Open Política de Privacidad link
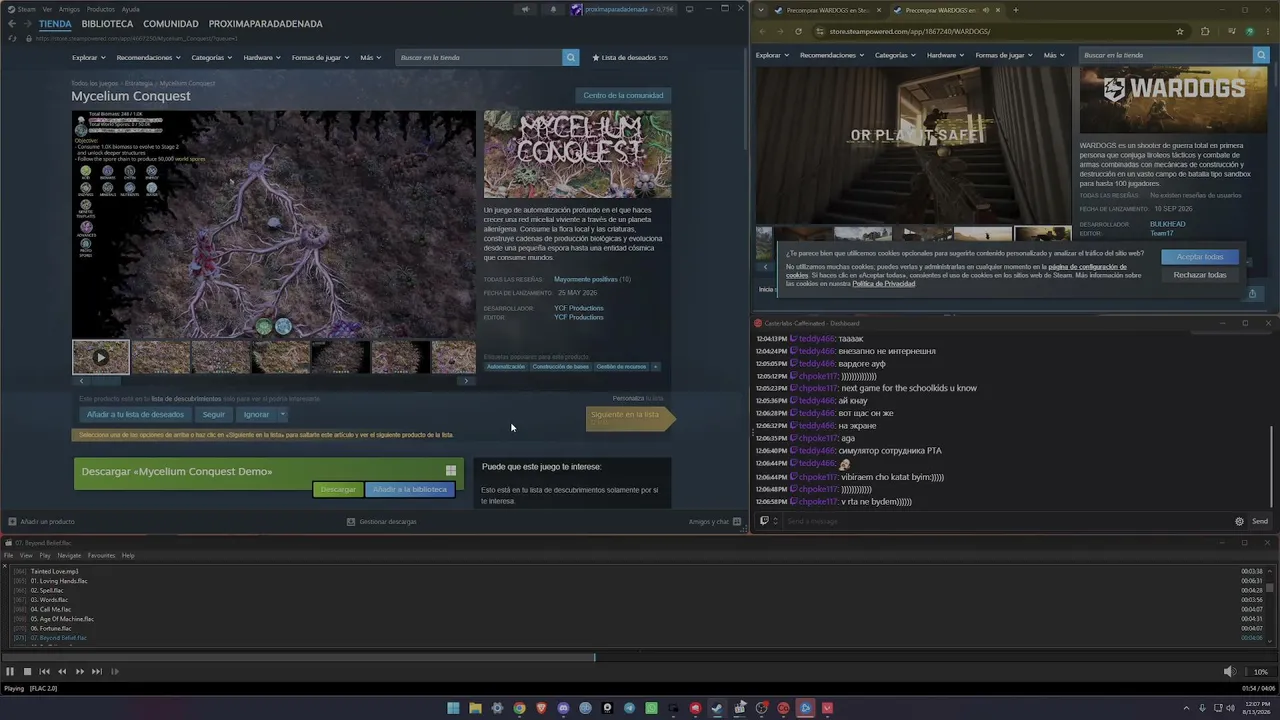The height and width of the screenshot is (720, 1280). tap(883, 284)
